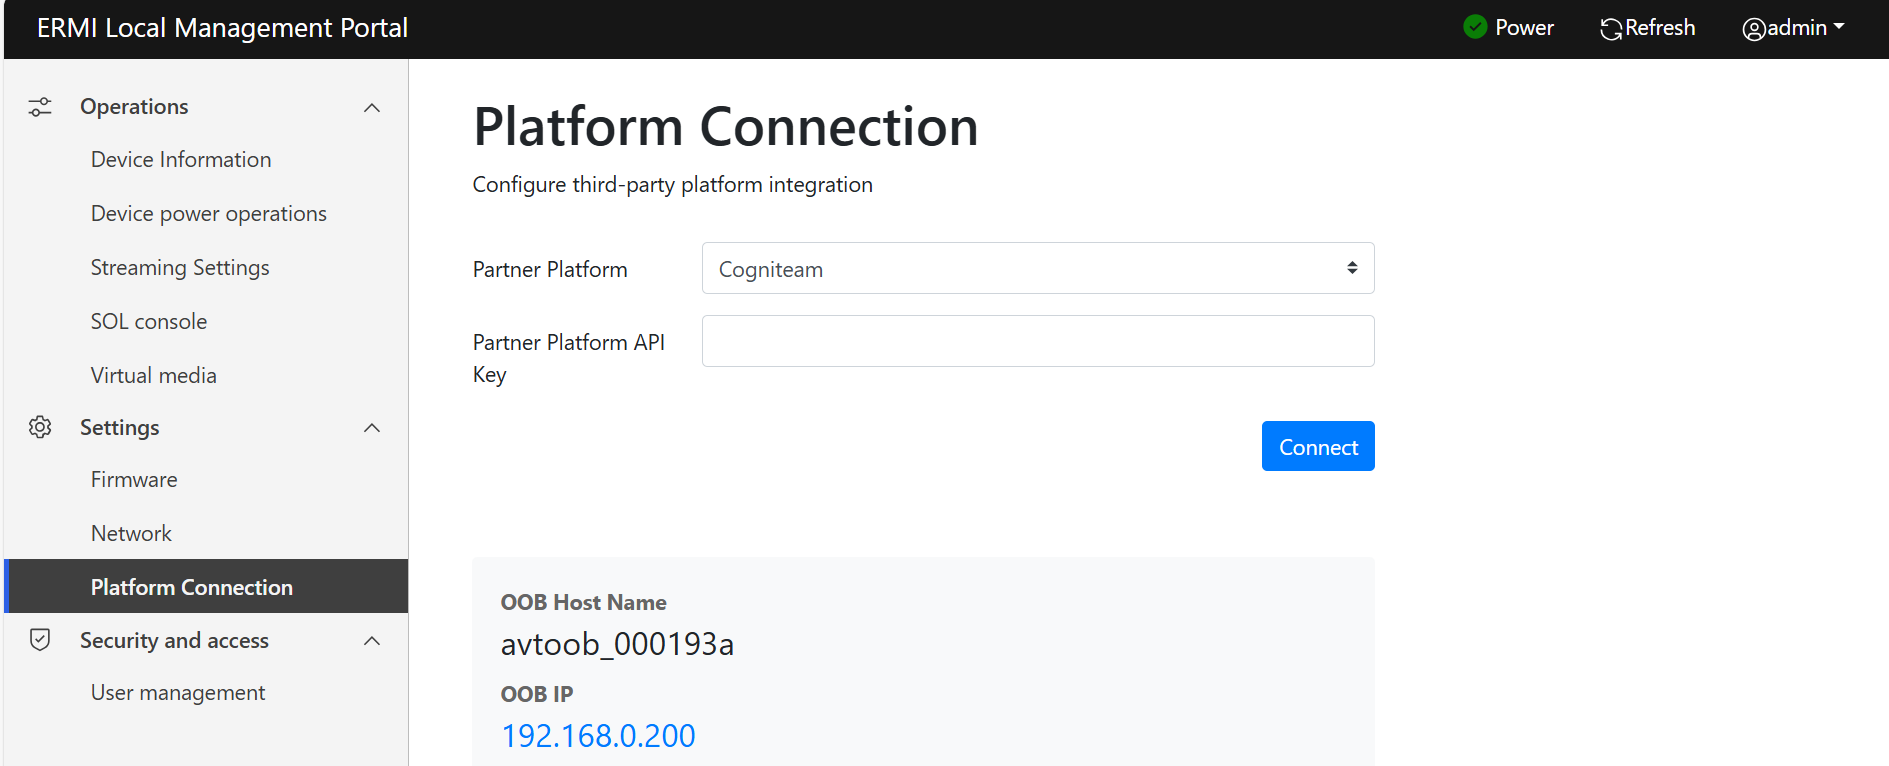Open the admin account dropdown caret

click(1839, 27)
